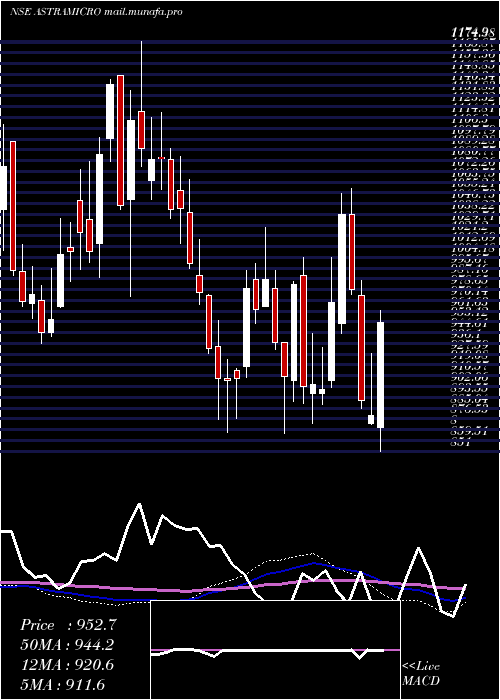This screenshot has height=700, width=500.
Task: Click the last white candle at right edge
Action: coord(380,375)
